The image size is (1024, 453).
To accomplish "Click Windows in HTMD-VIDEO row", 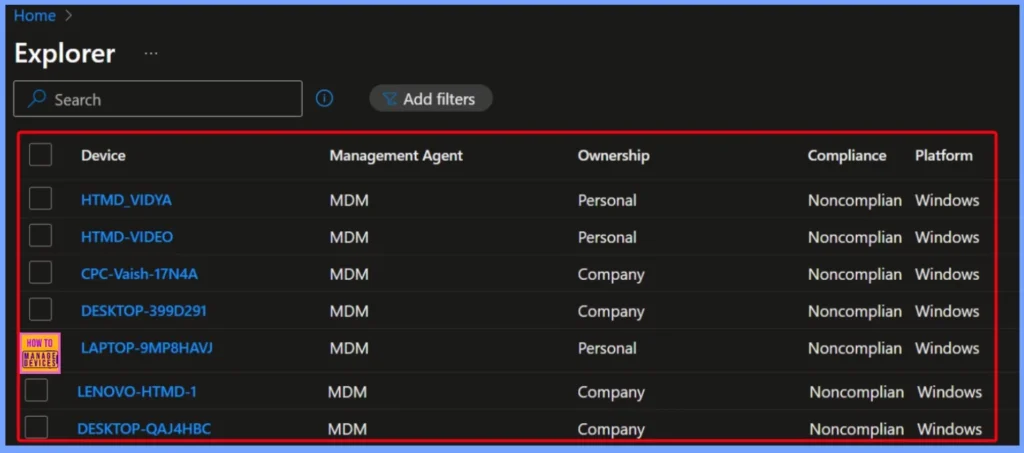I will (x=947, y=238).
